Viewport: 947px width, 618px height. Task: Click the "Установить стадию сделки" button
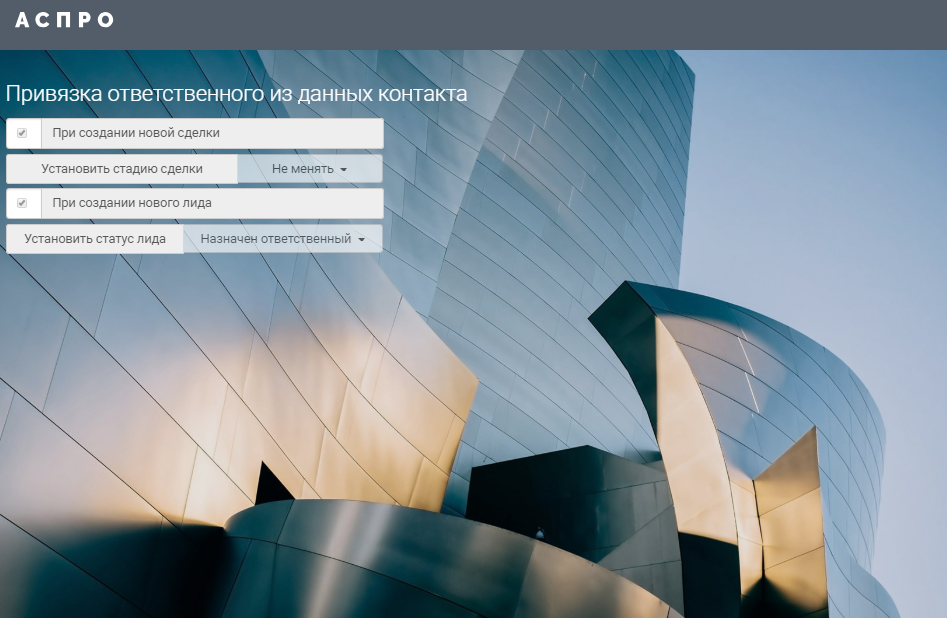coord(122,169)
